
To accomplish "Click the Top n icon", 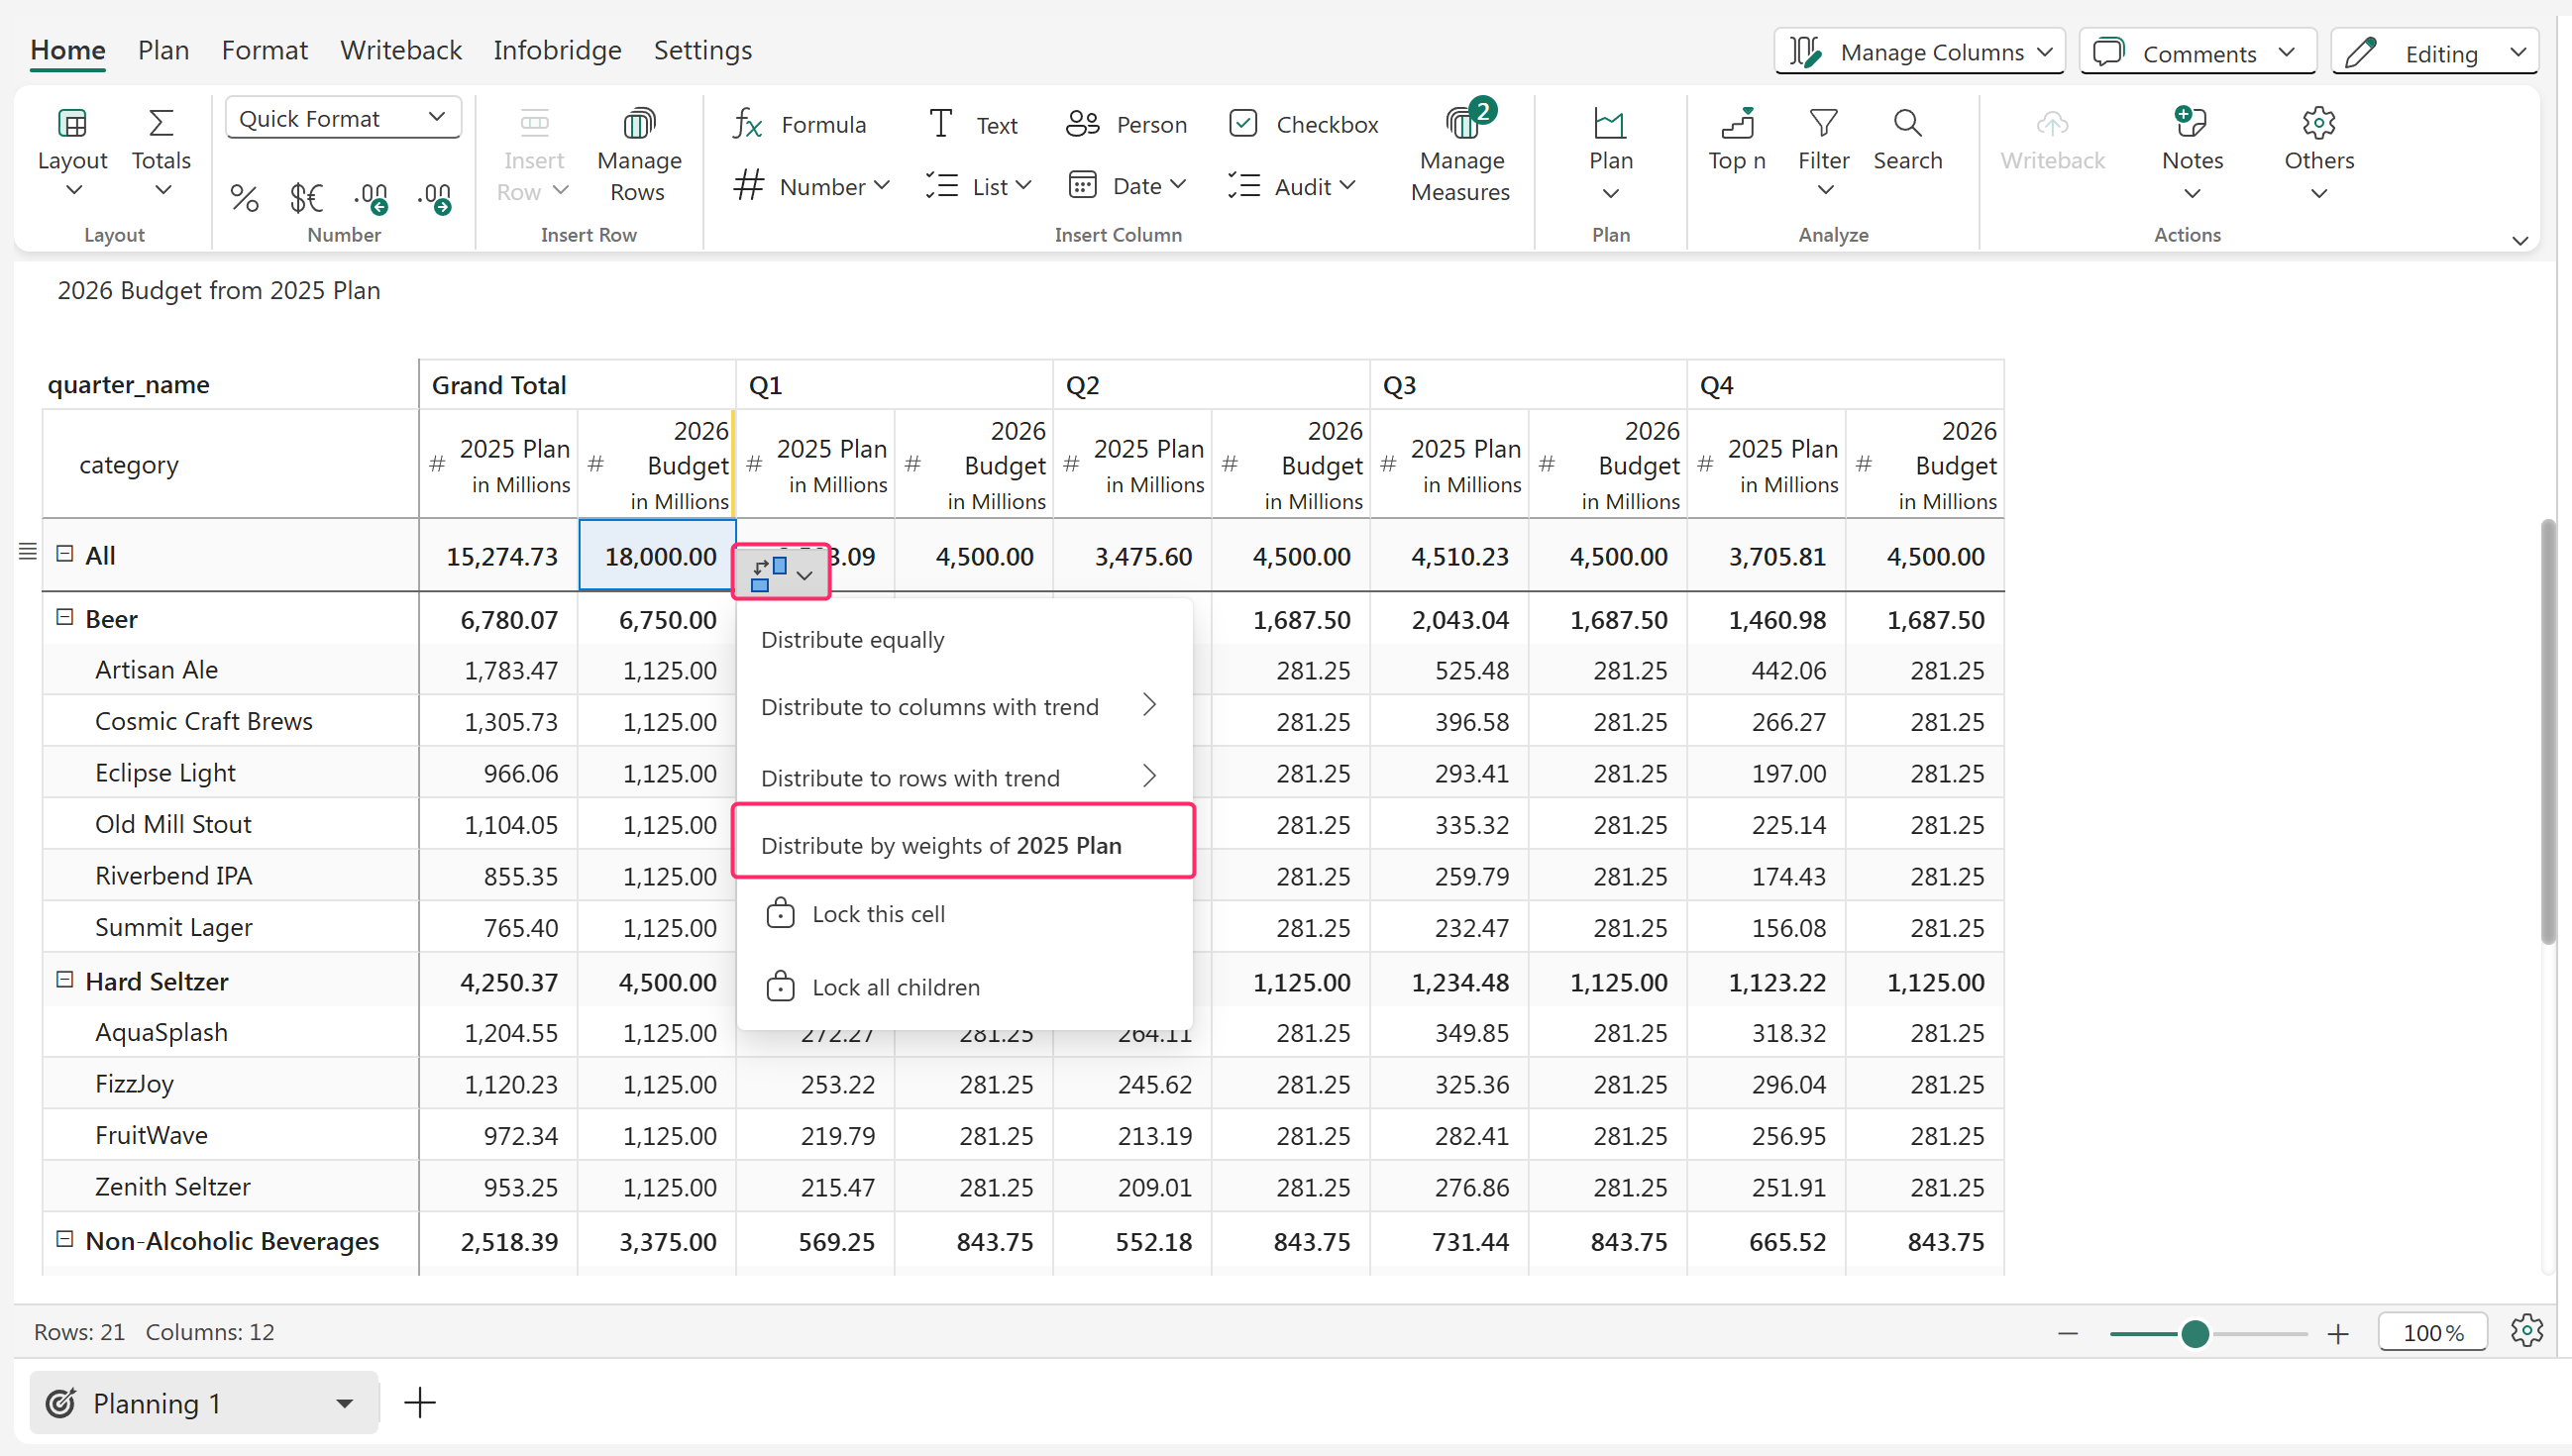I will click(x=1736, y=124).
